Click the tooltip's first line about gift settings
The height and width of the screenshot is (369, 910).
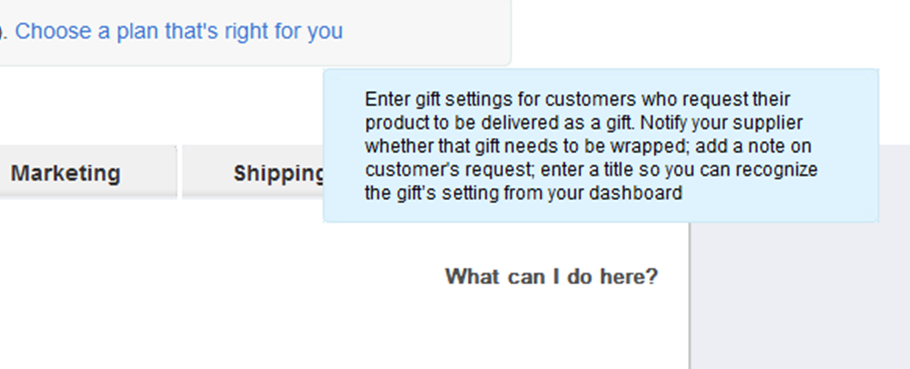(577, 99)
